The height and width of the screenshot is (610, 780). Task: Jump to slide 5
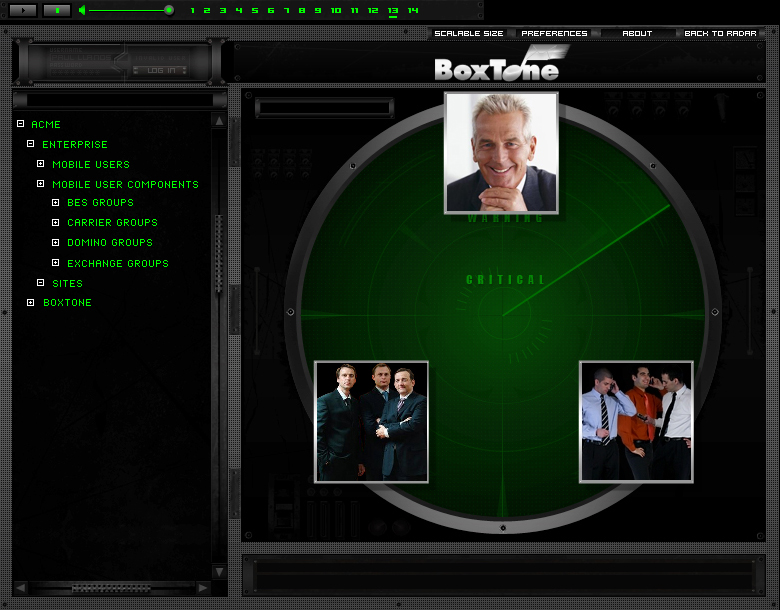255,10
